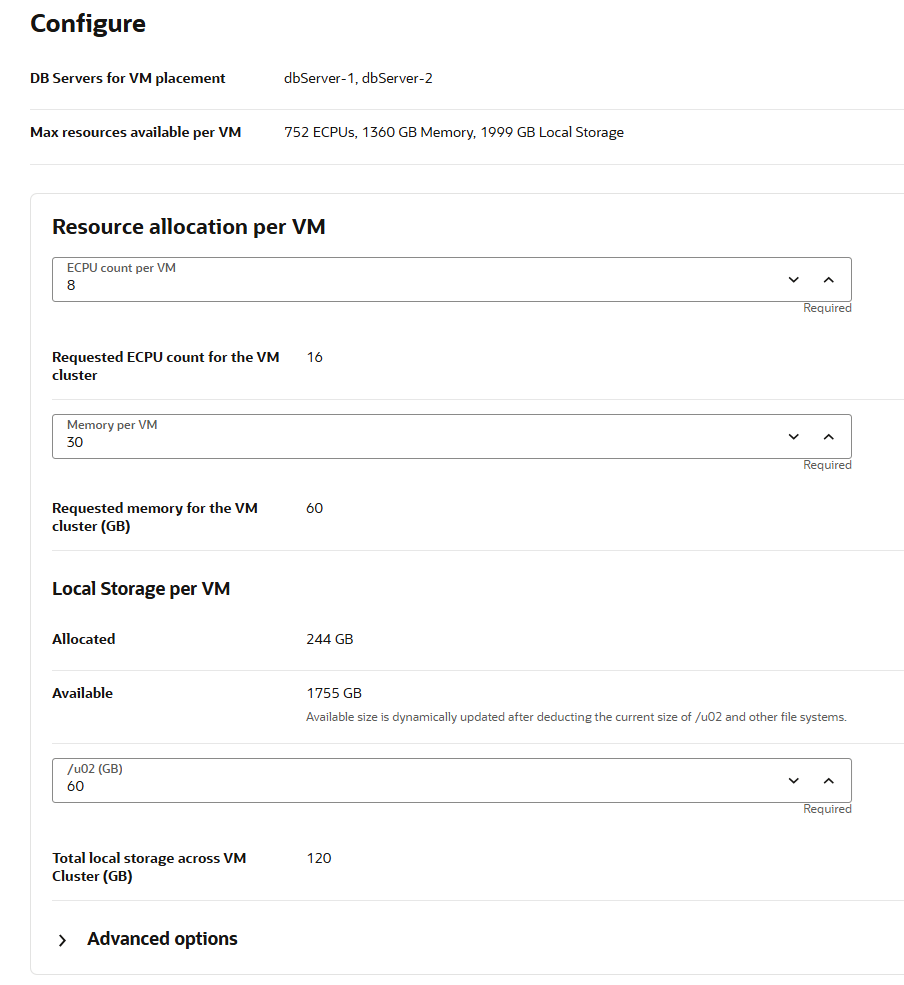
Task: Click the Local Storage per VM heading
Action: click(x=141, y=589)
